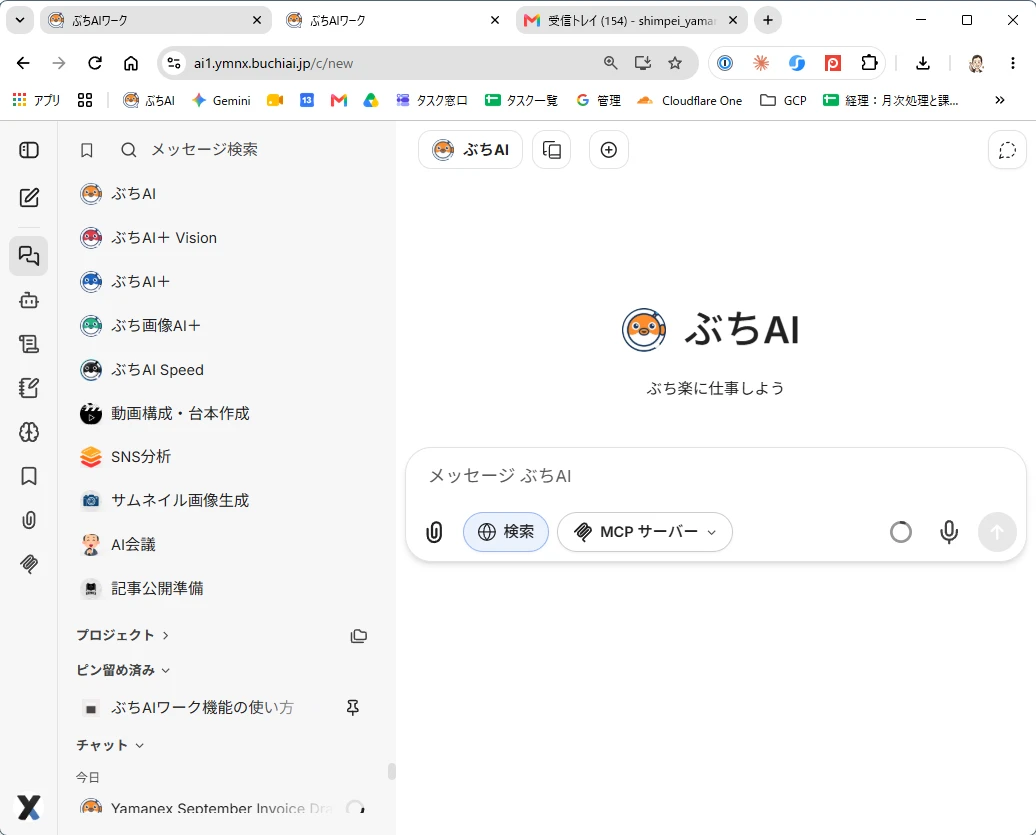Open SNS分析 agent
Image resolution: width=1036 pixels, height=835 pixels.
point(225,457)
